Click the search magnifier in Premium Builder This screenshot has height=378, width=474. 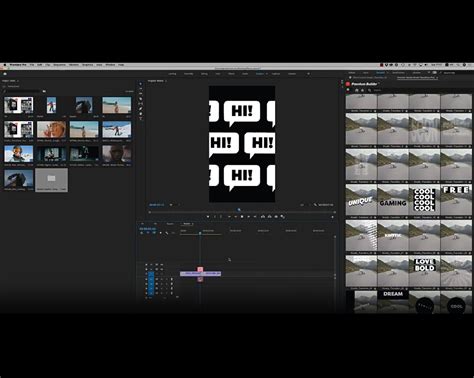tap(369, 90)
